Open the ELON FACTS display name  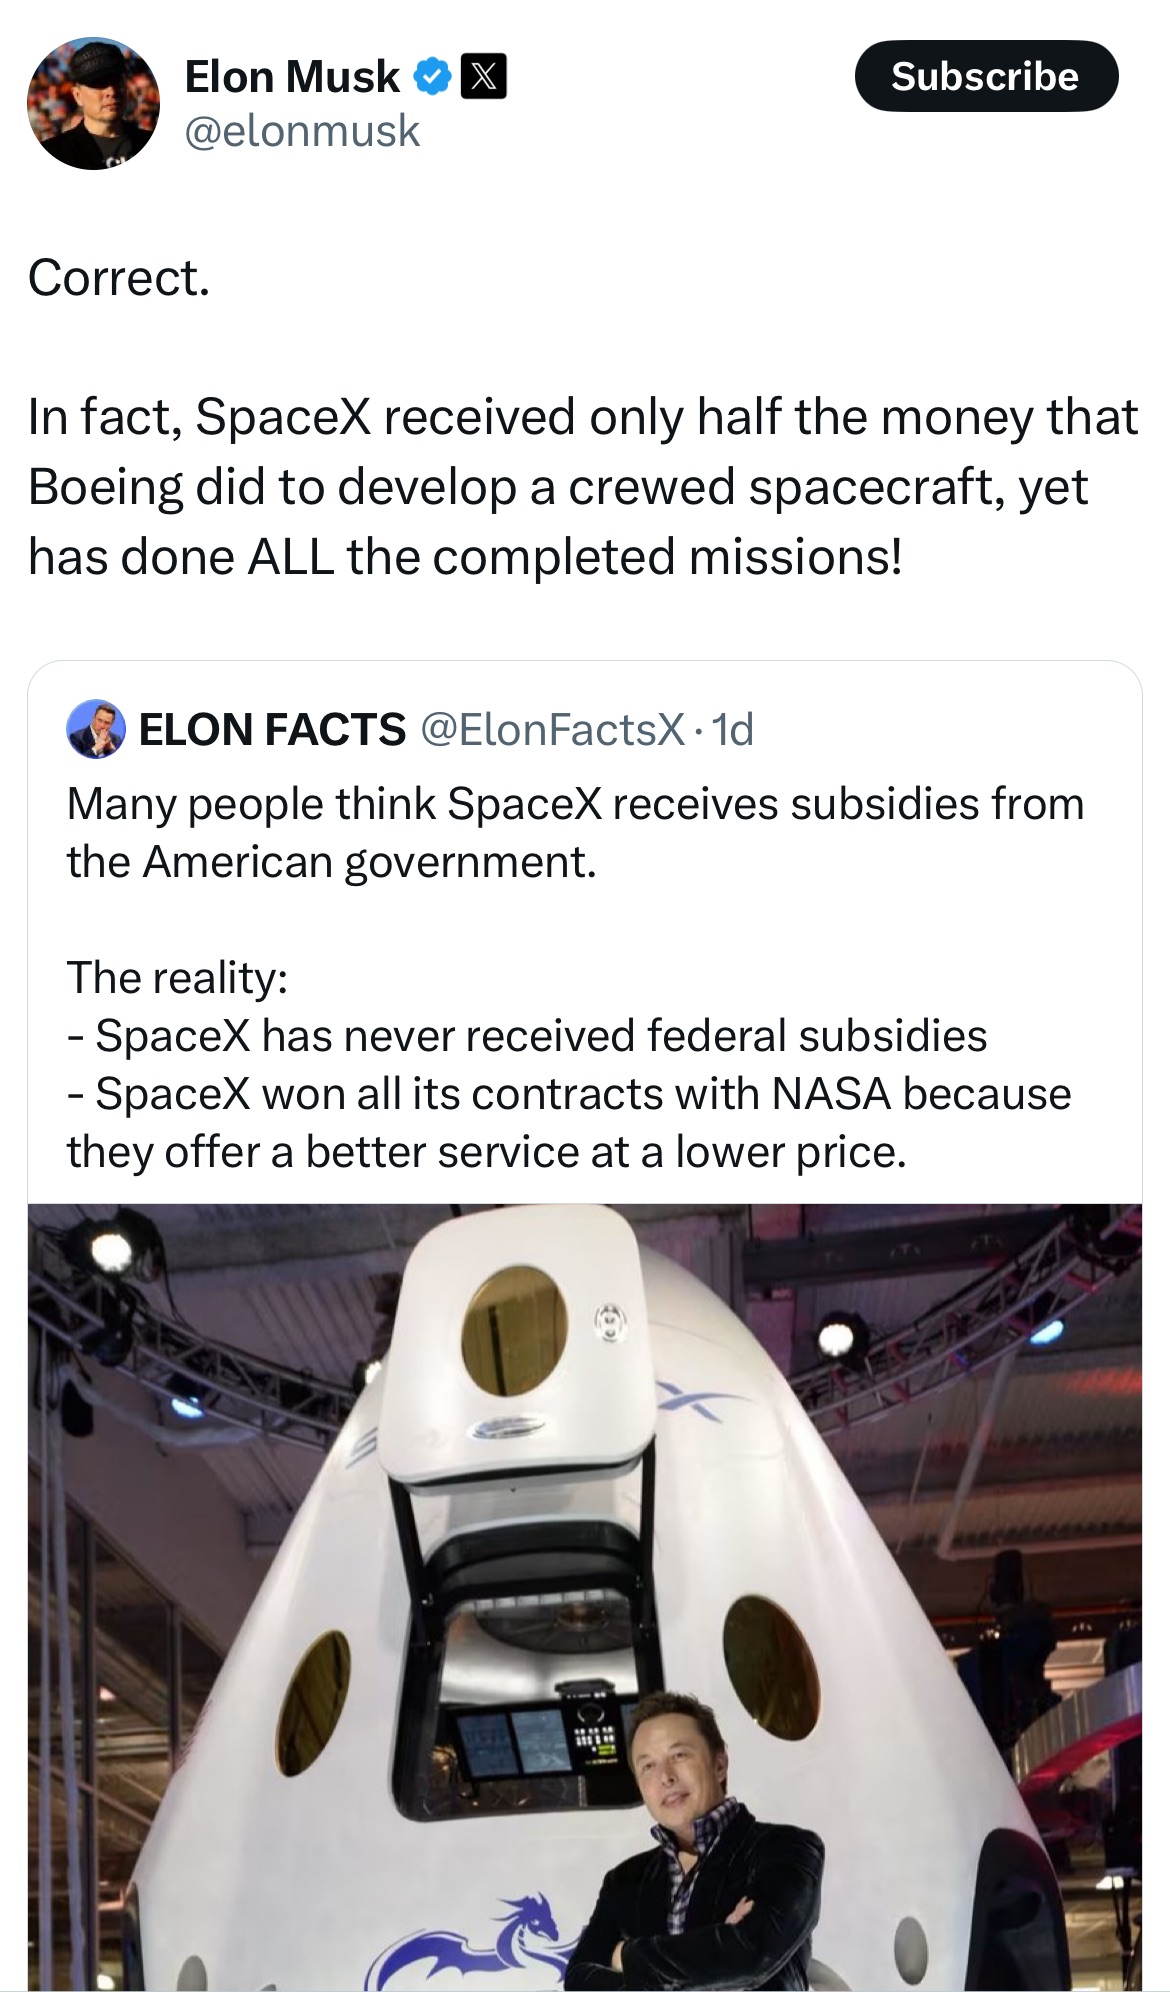coord(272,730)
